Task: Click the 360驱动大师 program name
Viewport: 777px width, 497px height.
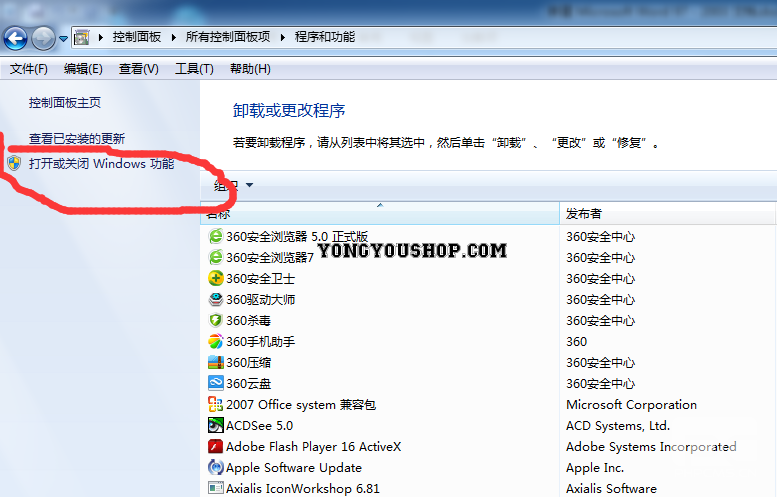Action: [x=261, y=300]
